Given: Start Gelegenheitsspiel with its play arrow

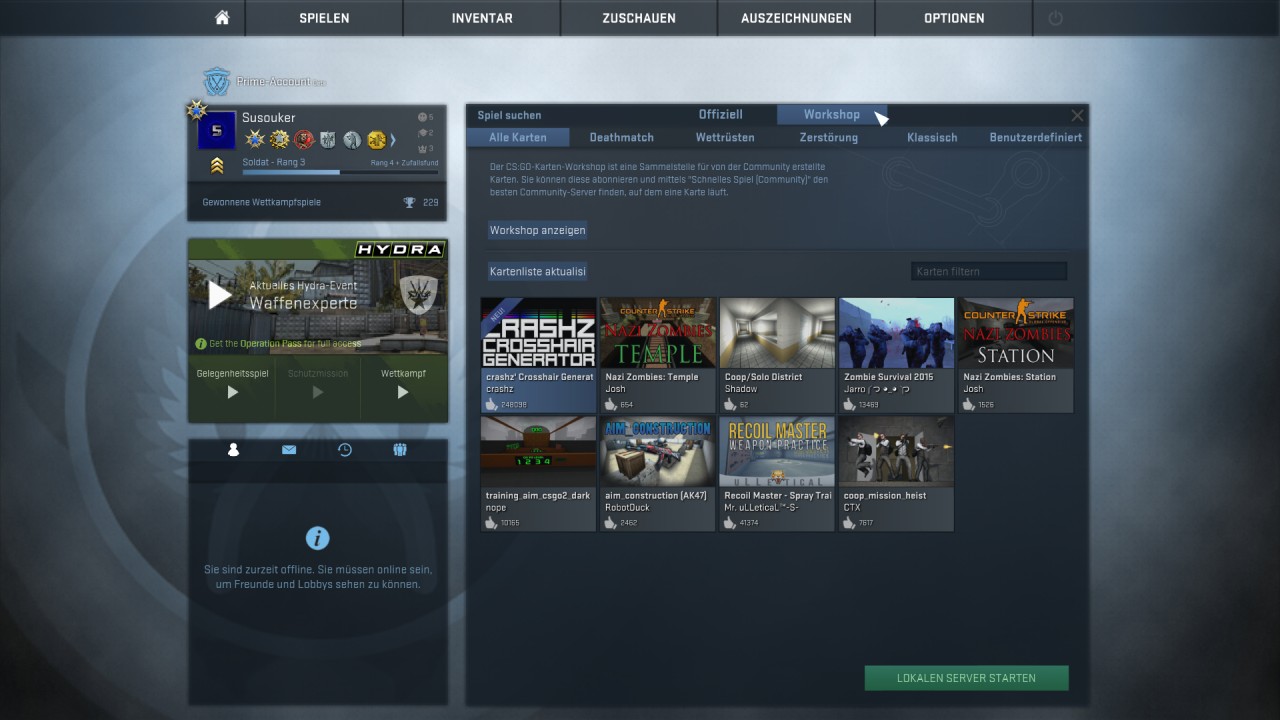Looking at the screenshot, I should [x=232, y=393].
